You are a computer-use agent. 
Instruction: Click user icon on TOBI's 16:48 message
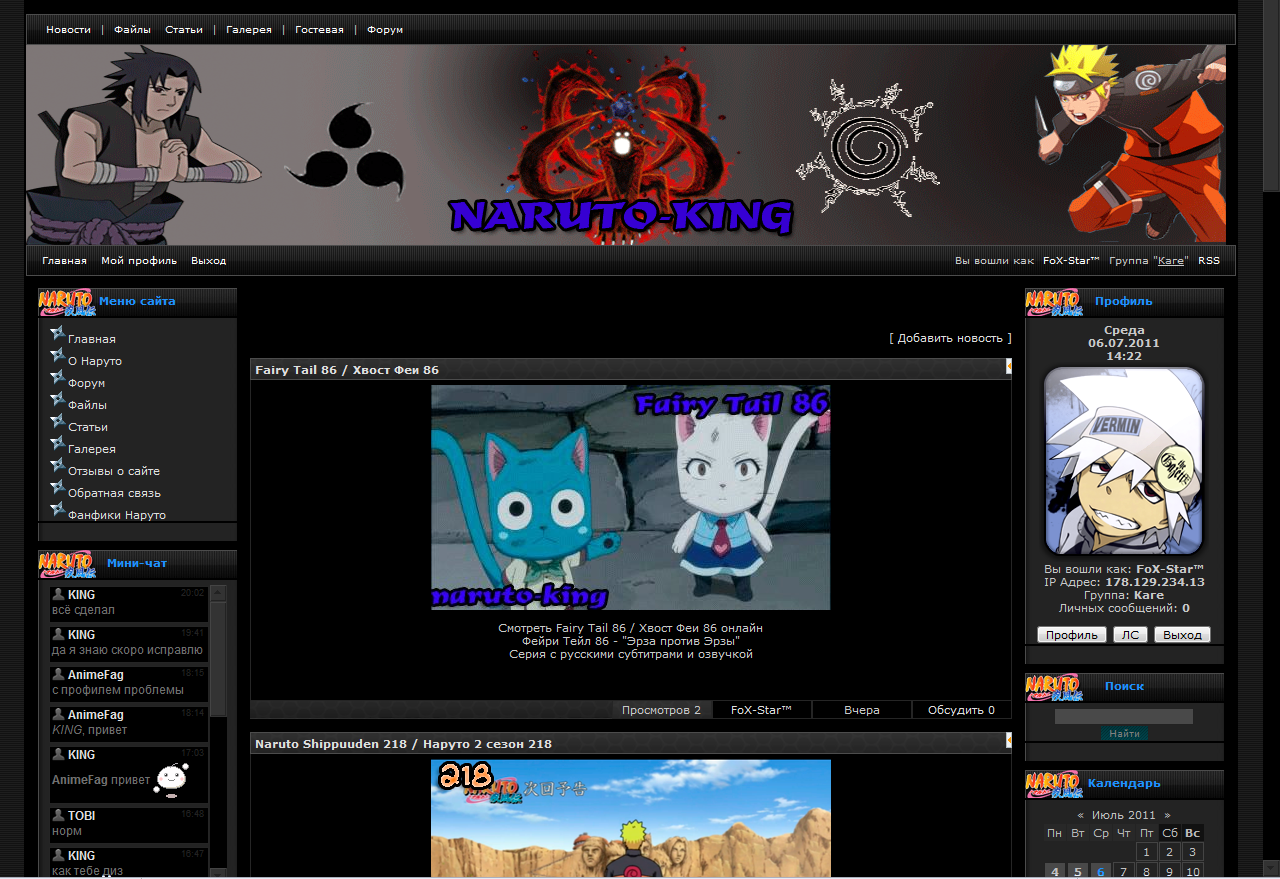click(58, 815)
